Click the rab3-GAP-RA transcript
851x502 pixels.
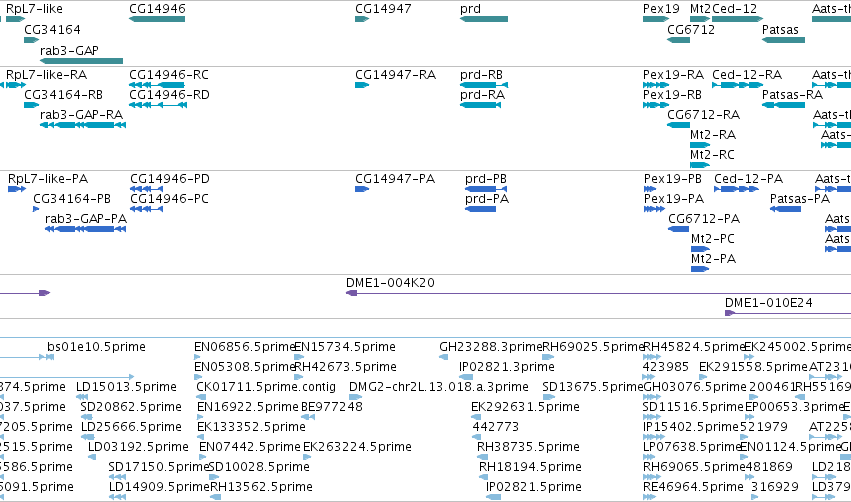tap(83, 125)
